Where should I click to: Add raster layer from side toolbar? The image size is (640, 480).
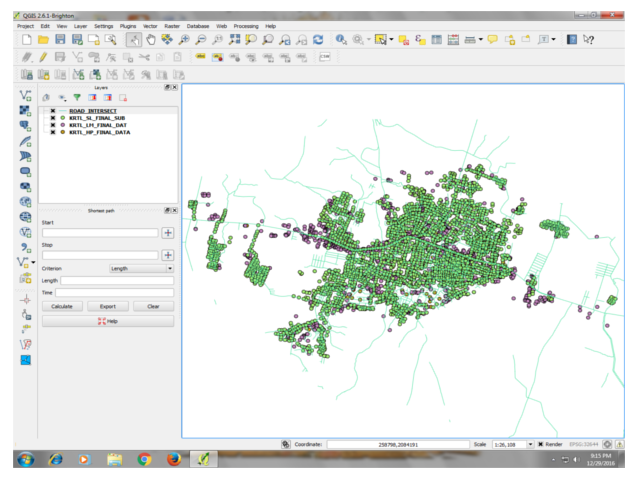click(x=25, y=111)
